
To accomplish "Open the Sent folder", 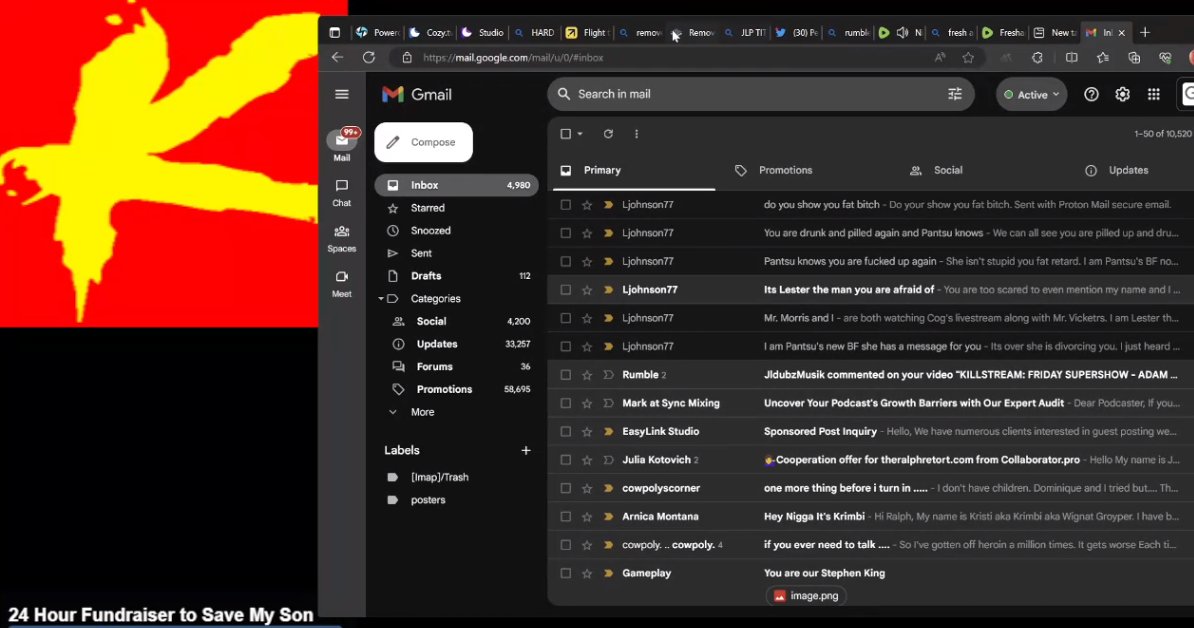I will (x=455, y=253).
